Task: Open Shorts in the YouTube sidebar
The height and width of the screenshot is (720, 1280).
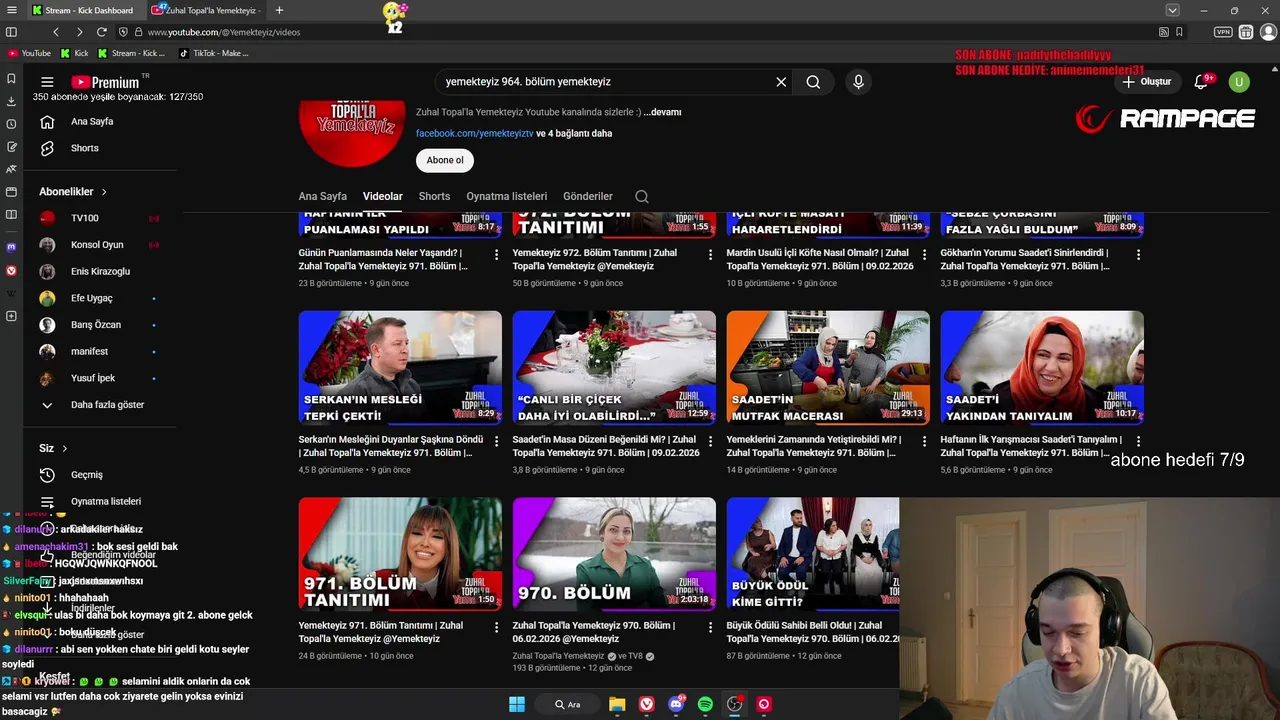Action: pyautogui.click(x=85, y=148)
